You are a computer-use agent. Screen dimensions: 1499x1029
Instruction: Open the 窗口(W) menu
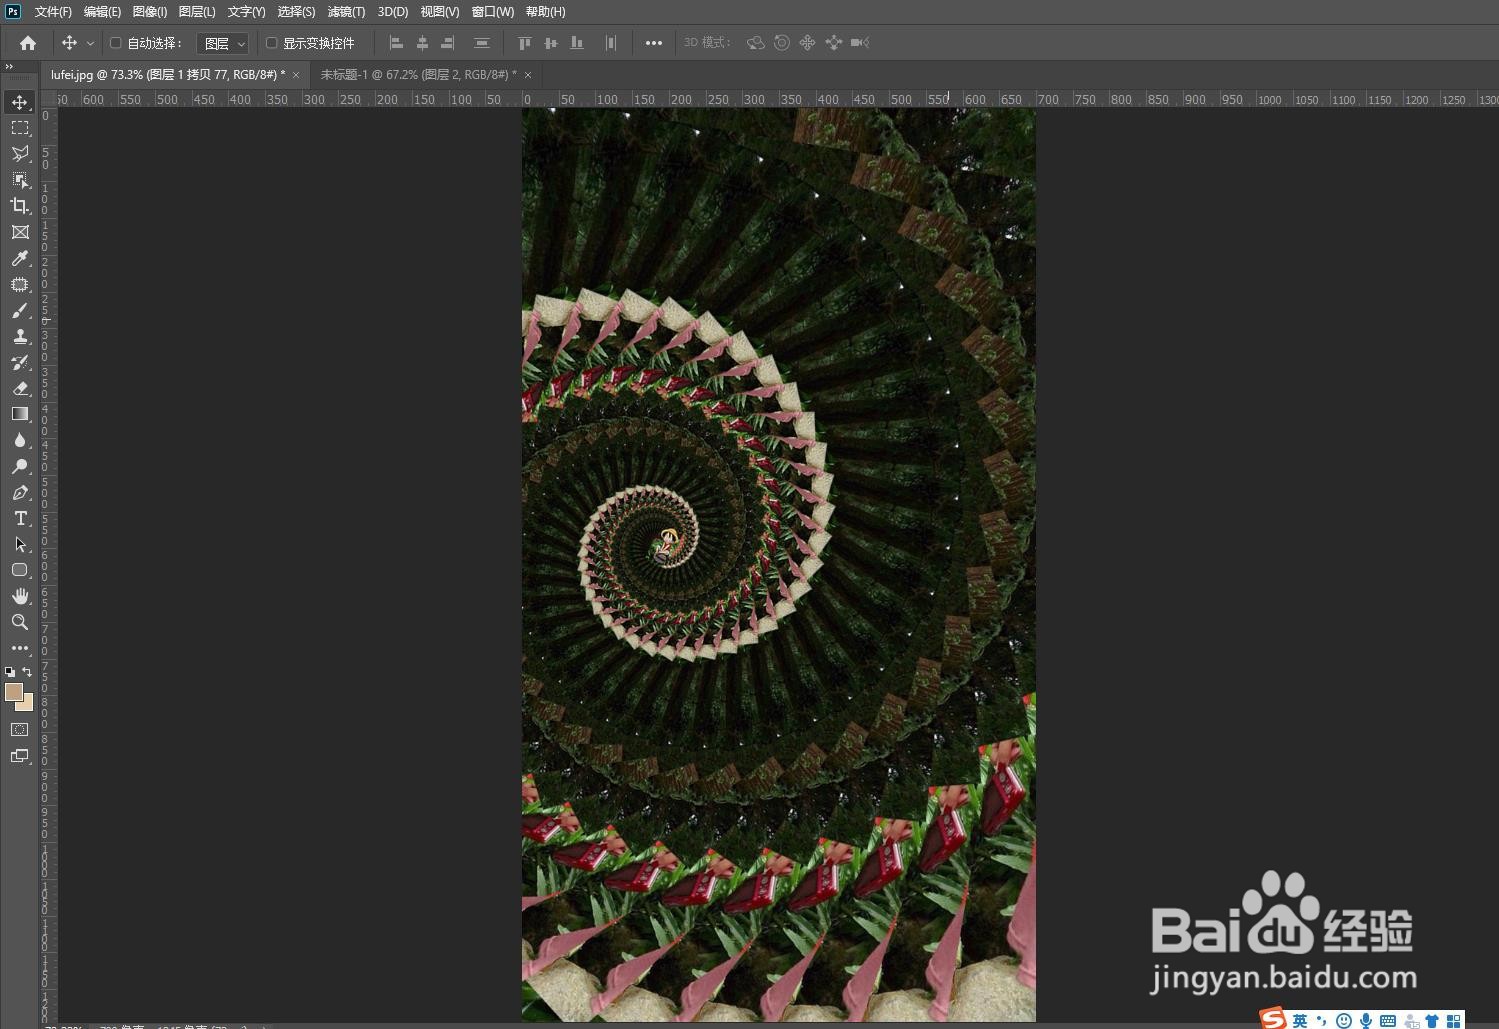click(493, 12)
